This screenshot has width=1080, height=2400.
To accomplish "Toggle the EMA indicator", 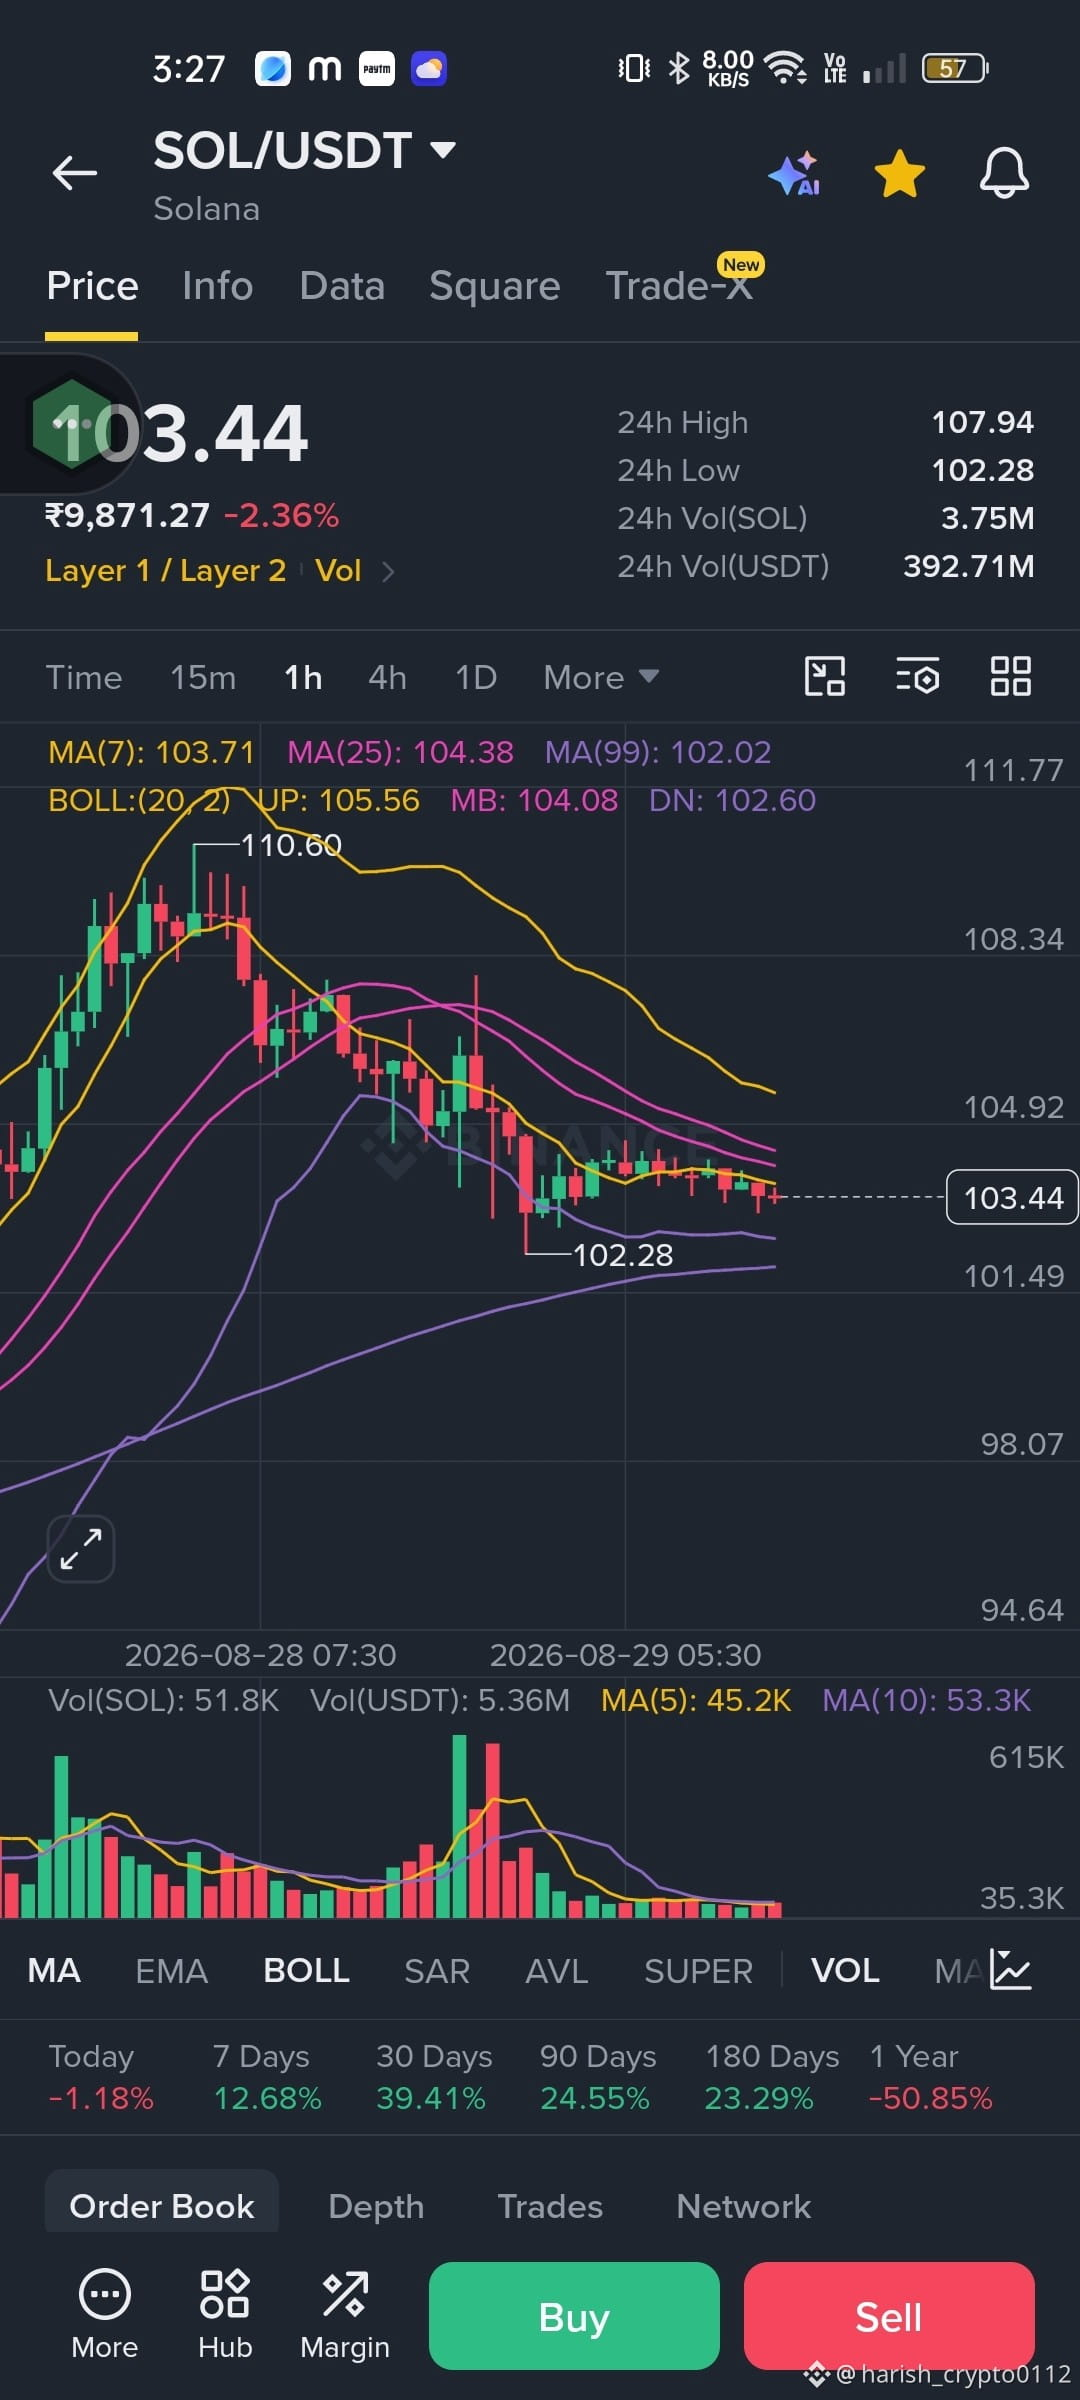I will pos(172,1971).
